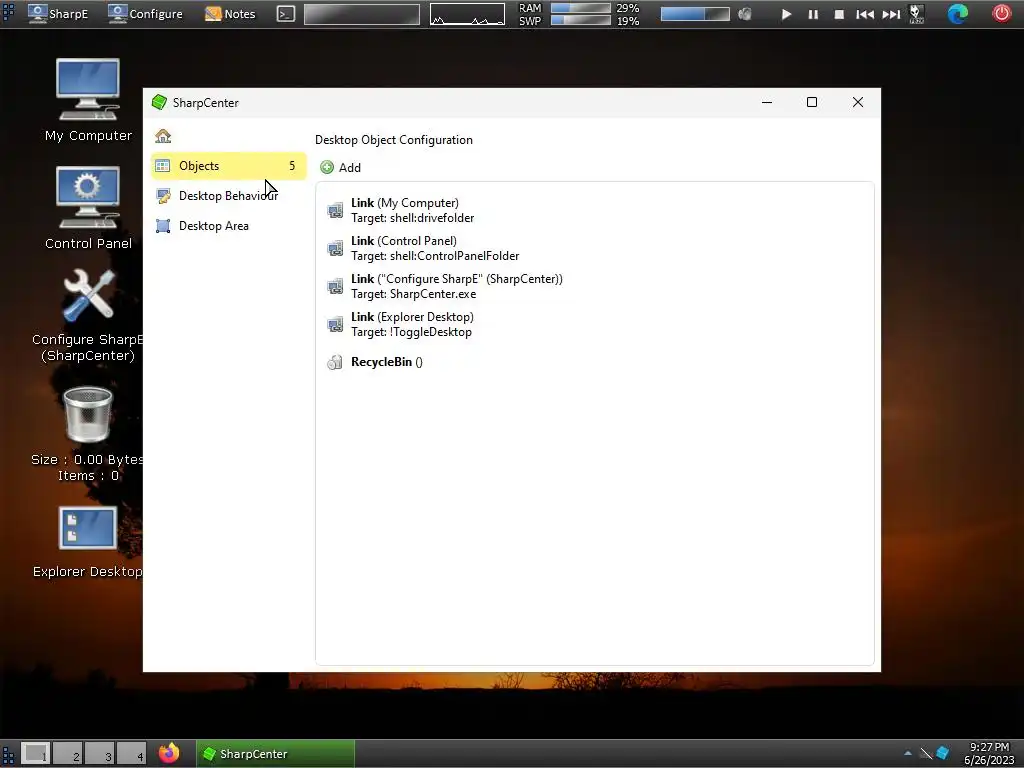The height and width of the screenshot is (768, 1024).
Task: Launch Microsoft Edge from top bar
Action: point(957,14)
